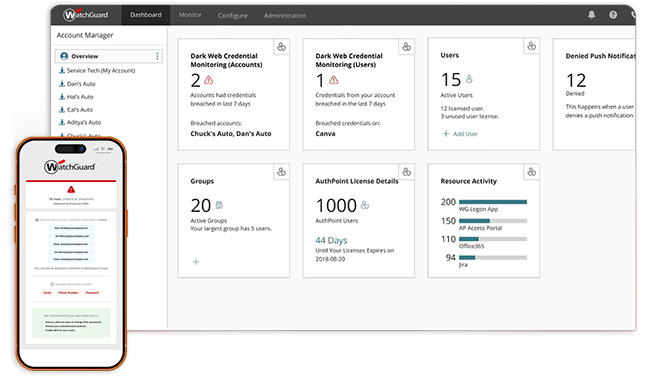Click the icon next to 1000
650x392 pixels.
click(x=365, y=205)
